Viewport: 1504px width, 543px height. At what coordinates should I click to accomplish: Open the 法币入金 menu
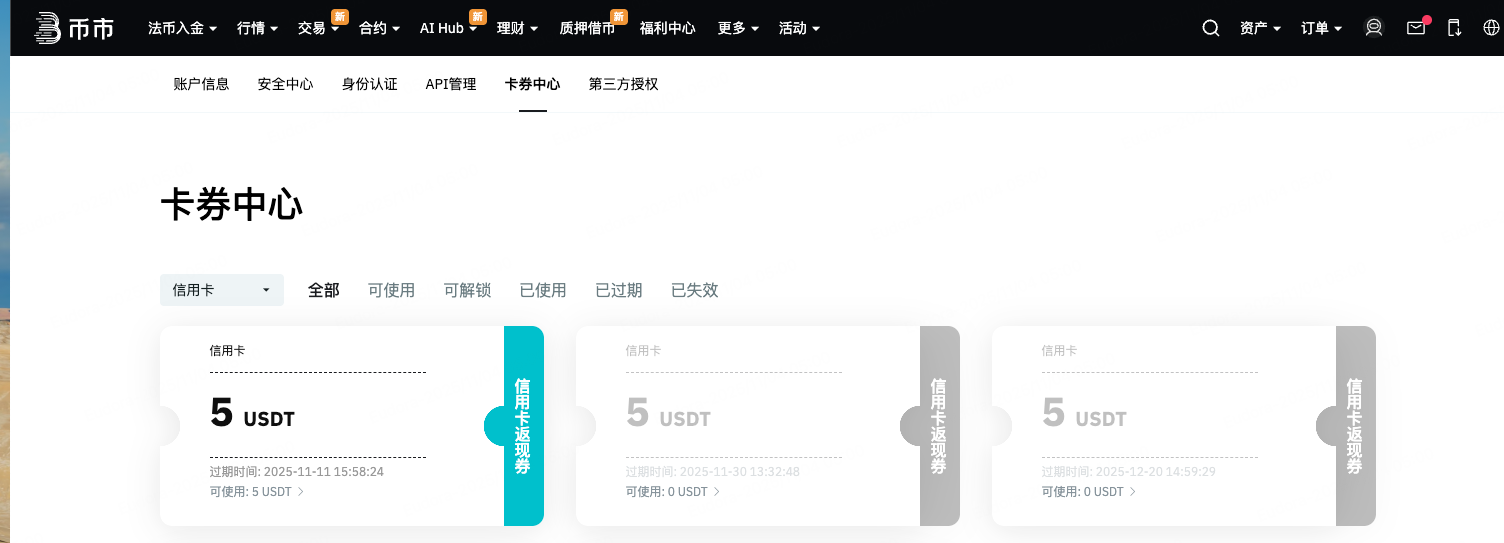(182, 28)
